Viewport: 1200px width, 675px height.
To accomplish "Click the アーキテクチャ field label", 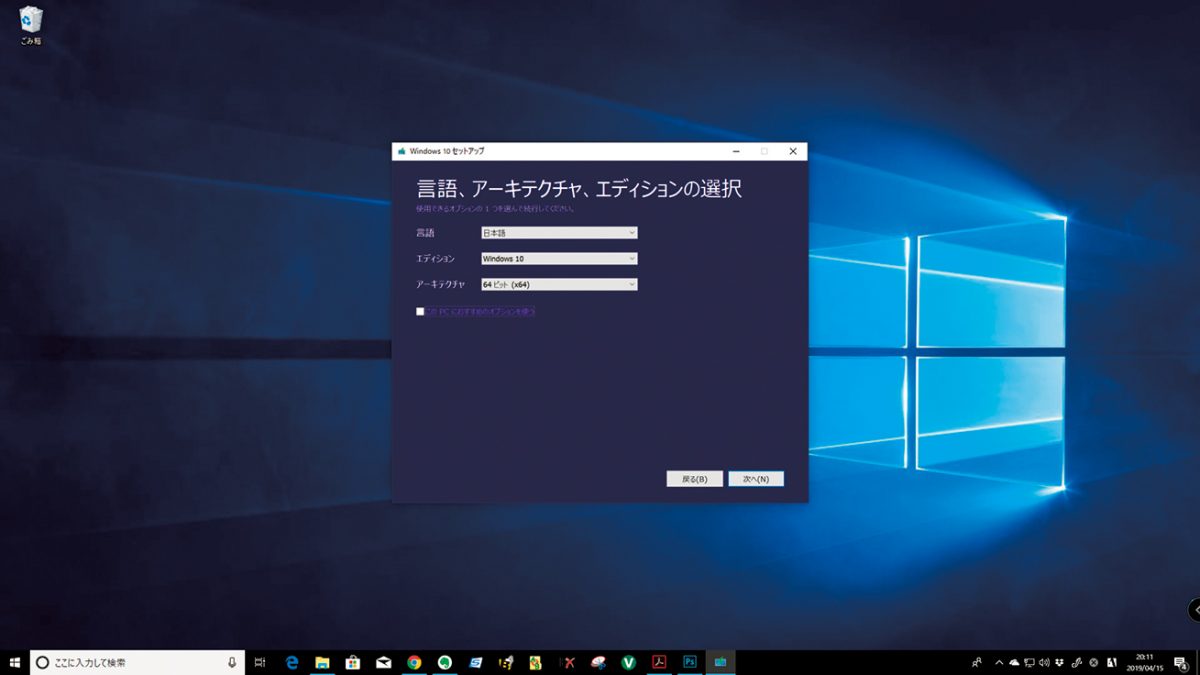I will pyautogui.click(x=441, y=285).
